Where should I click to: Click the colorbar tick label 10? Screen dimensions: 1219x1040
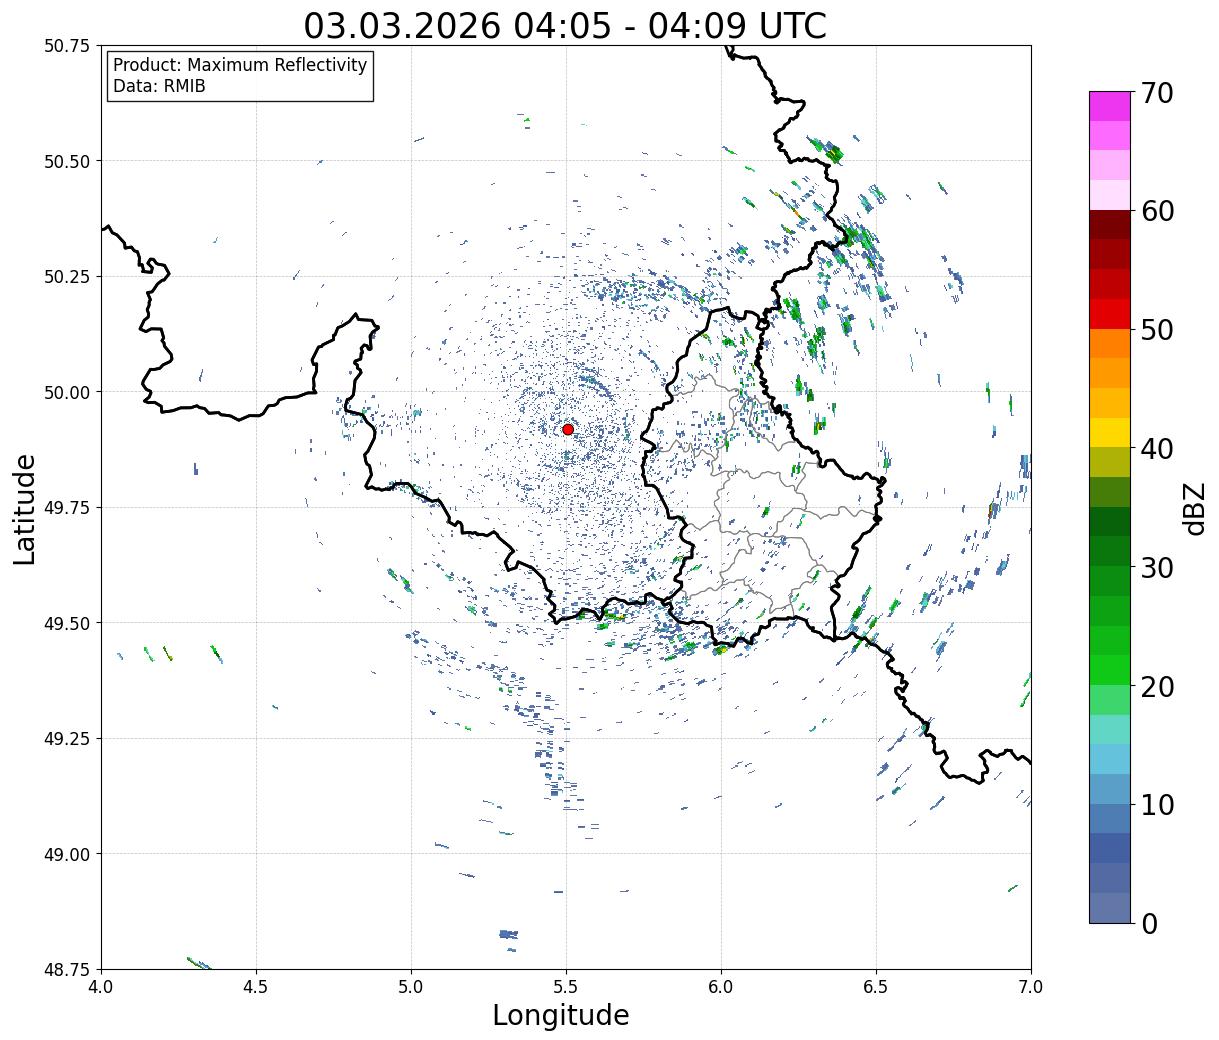point(1157,804)
